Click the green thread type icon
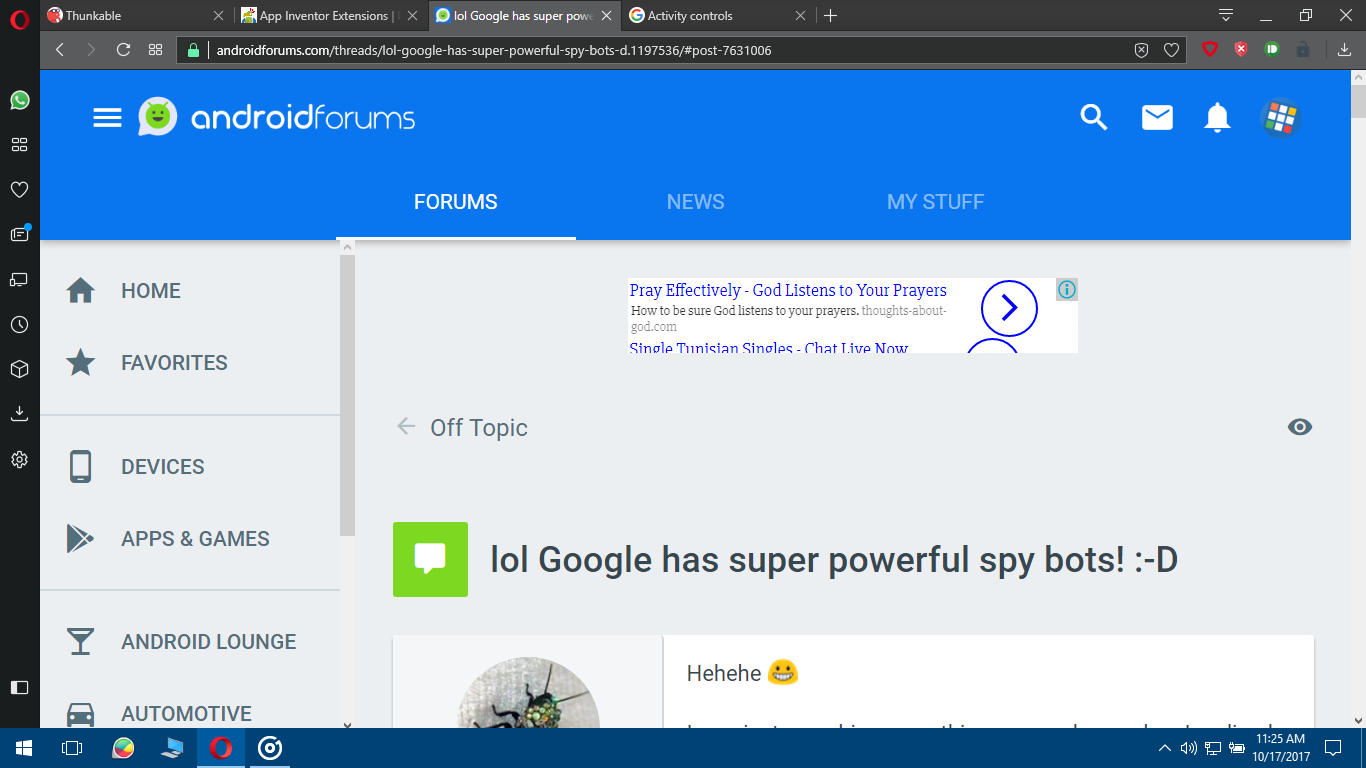1366x768 pixels. (x=430, y=559)
